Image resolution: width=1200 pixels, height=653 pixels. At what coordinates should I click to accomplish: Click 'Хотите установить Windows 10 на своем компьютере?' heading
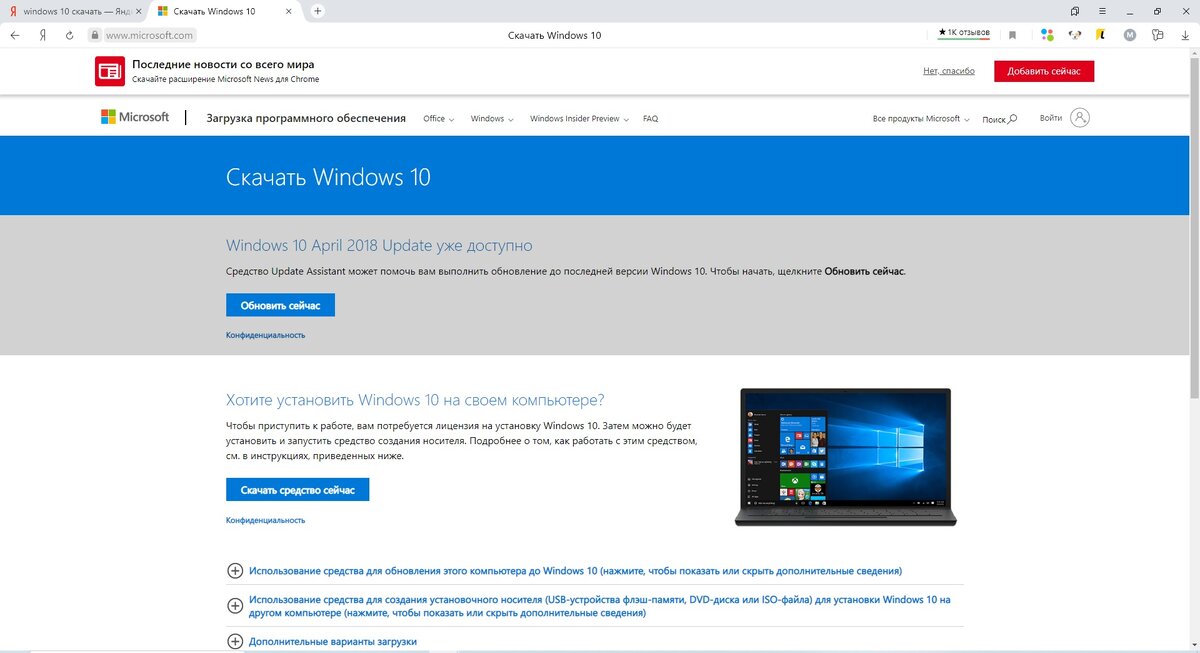[415, 400]
